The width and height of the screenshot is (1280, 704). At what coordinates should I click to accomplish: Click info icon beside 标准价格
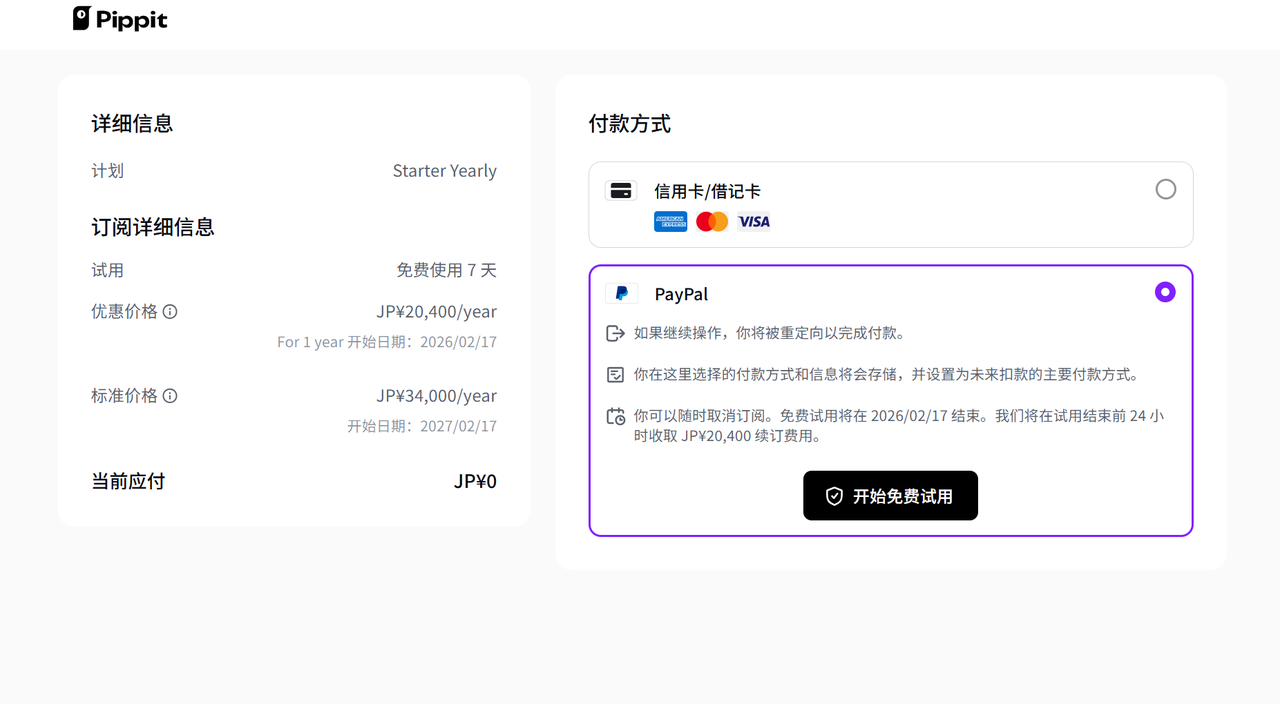[170, 396]
